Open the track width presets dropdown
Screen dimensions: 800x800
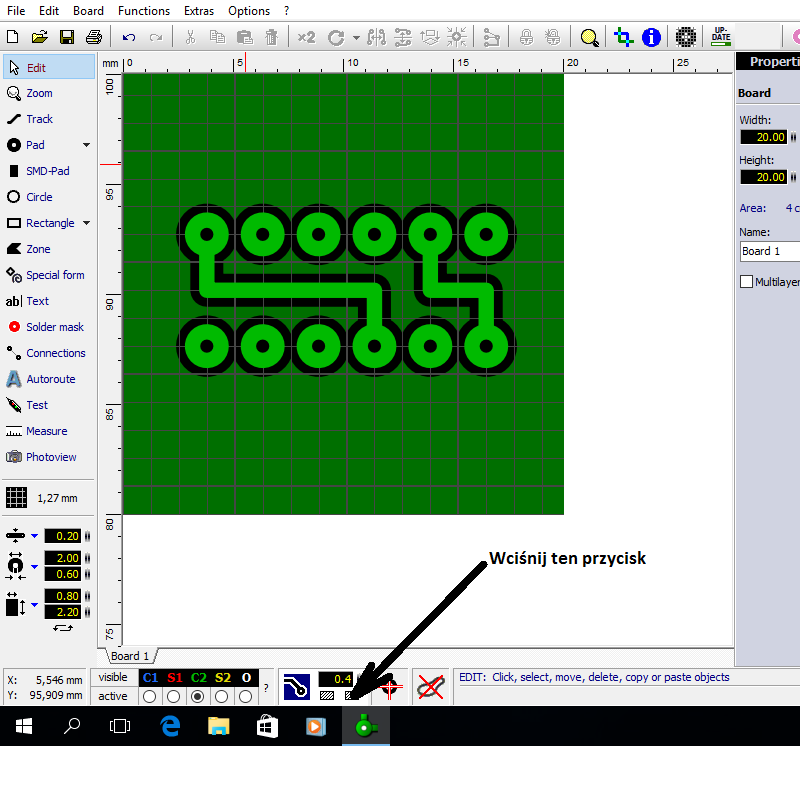coord(34,536)
